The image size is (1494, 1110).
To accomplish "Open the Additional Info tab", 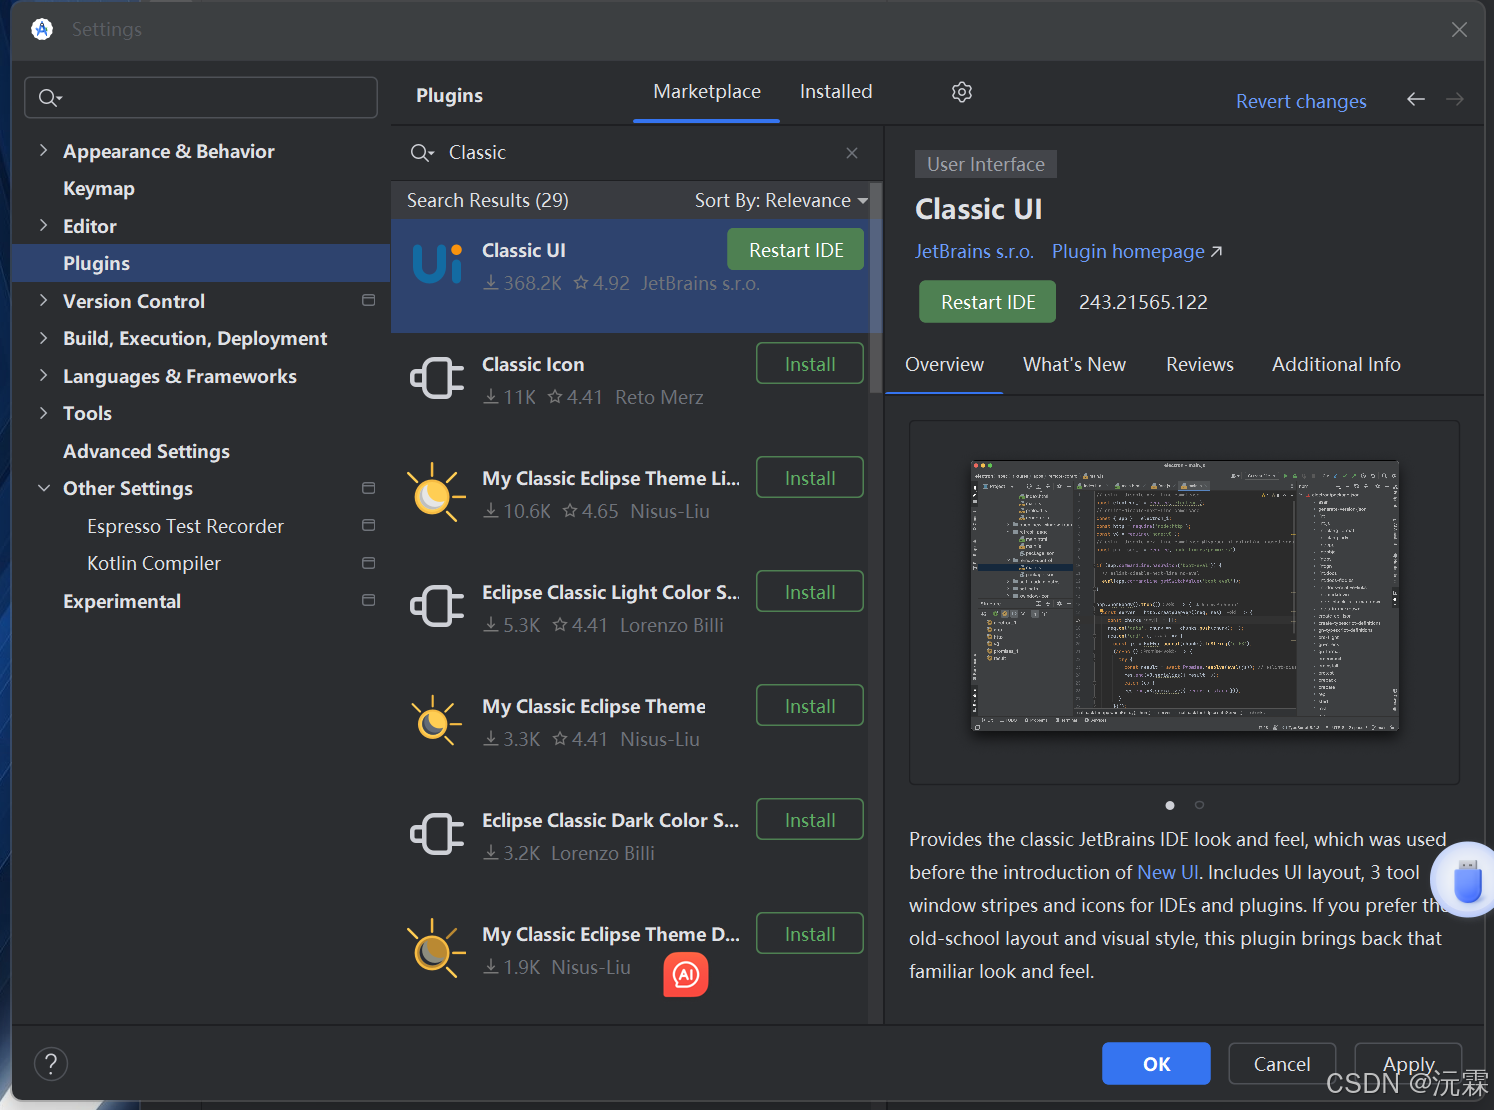I will click(x=1336, y=365).
